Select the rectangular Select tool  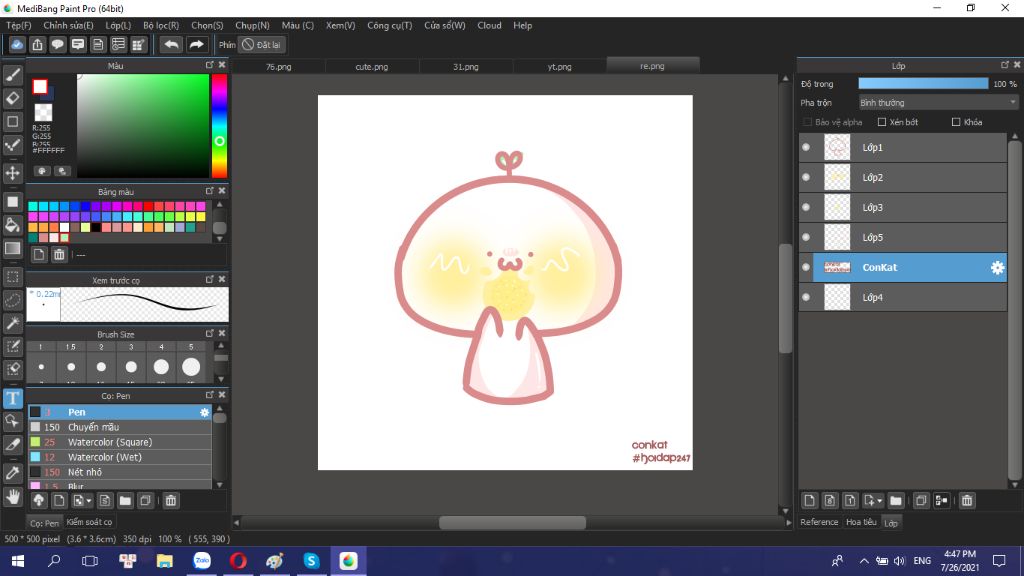(x=12, y=276)
